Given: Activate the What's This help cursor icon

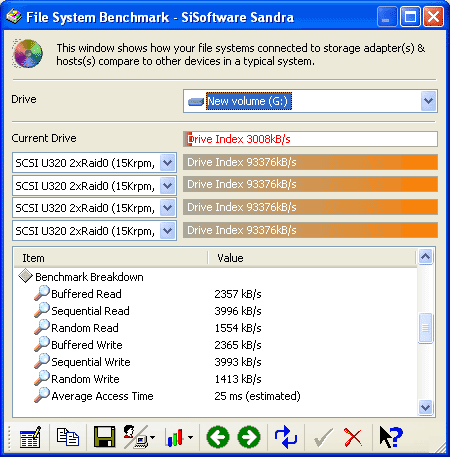Looking at the screenshot, I should pyautogui.click(x=391, y=437).
